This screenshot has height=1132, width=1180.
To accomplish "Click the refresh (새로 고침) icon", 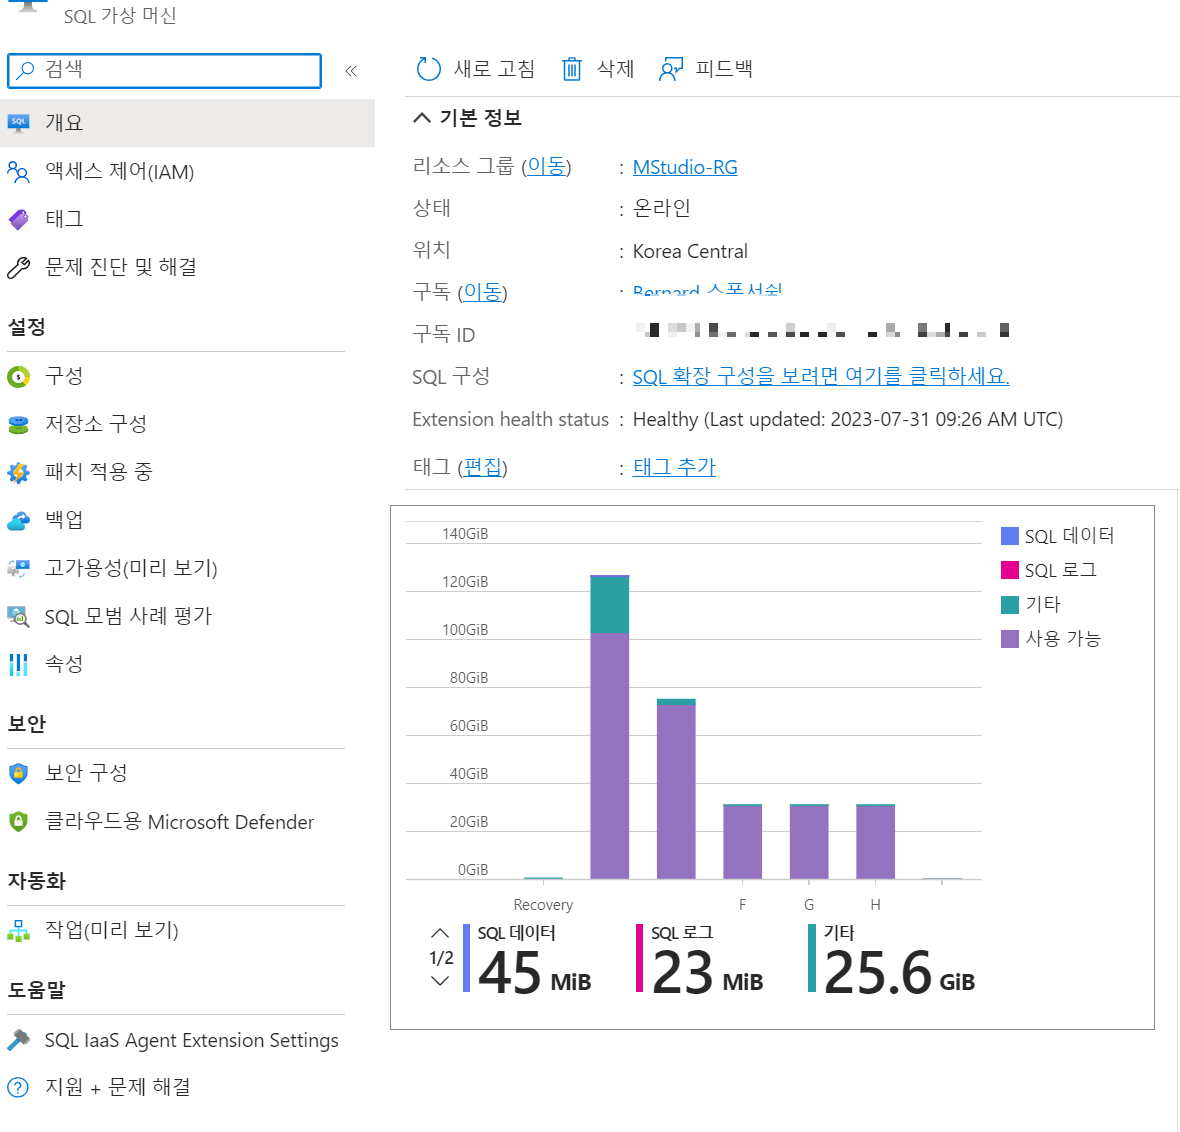I will pyautogui.click(x=428, y=69).
